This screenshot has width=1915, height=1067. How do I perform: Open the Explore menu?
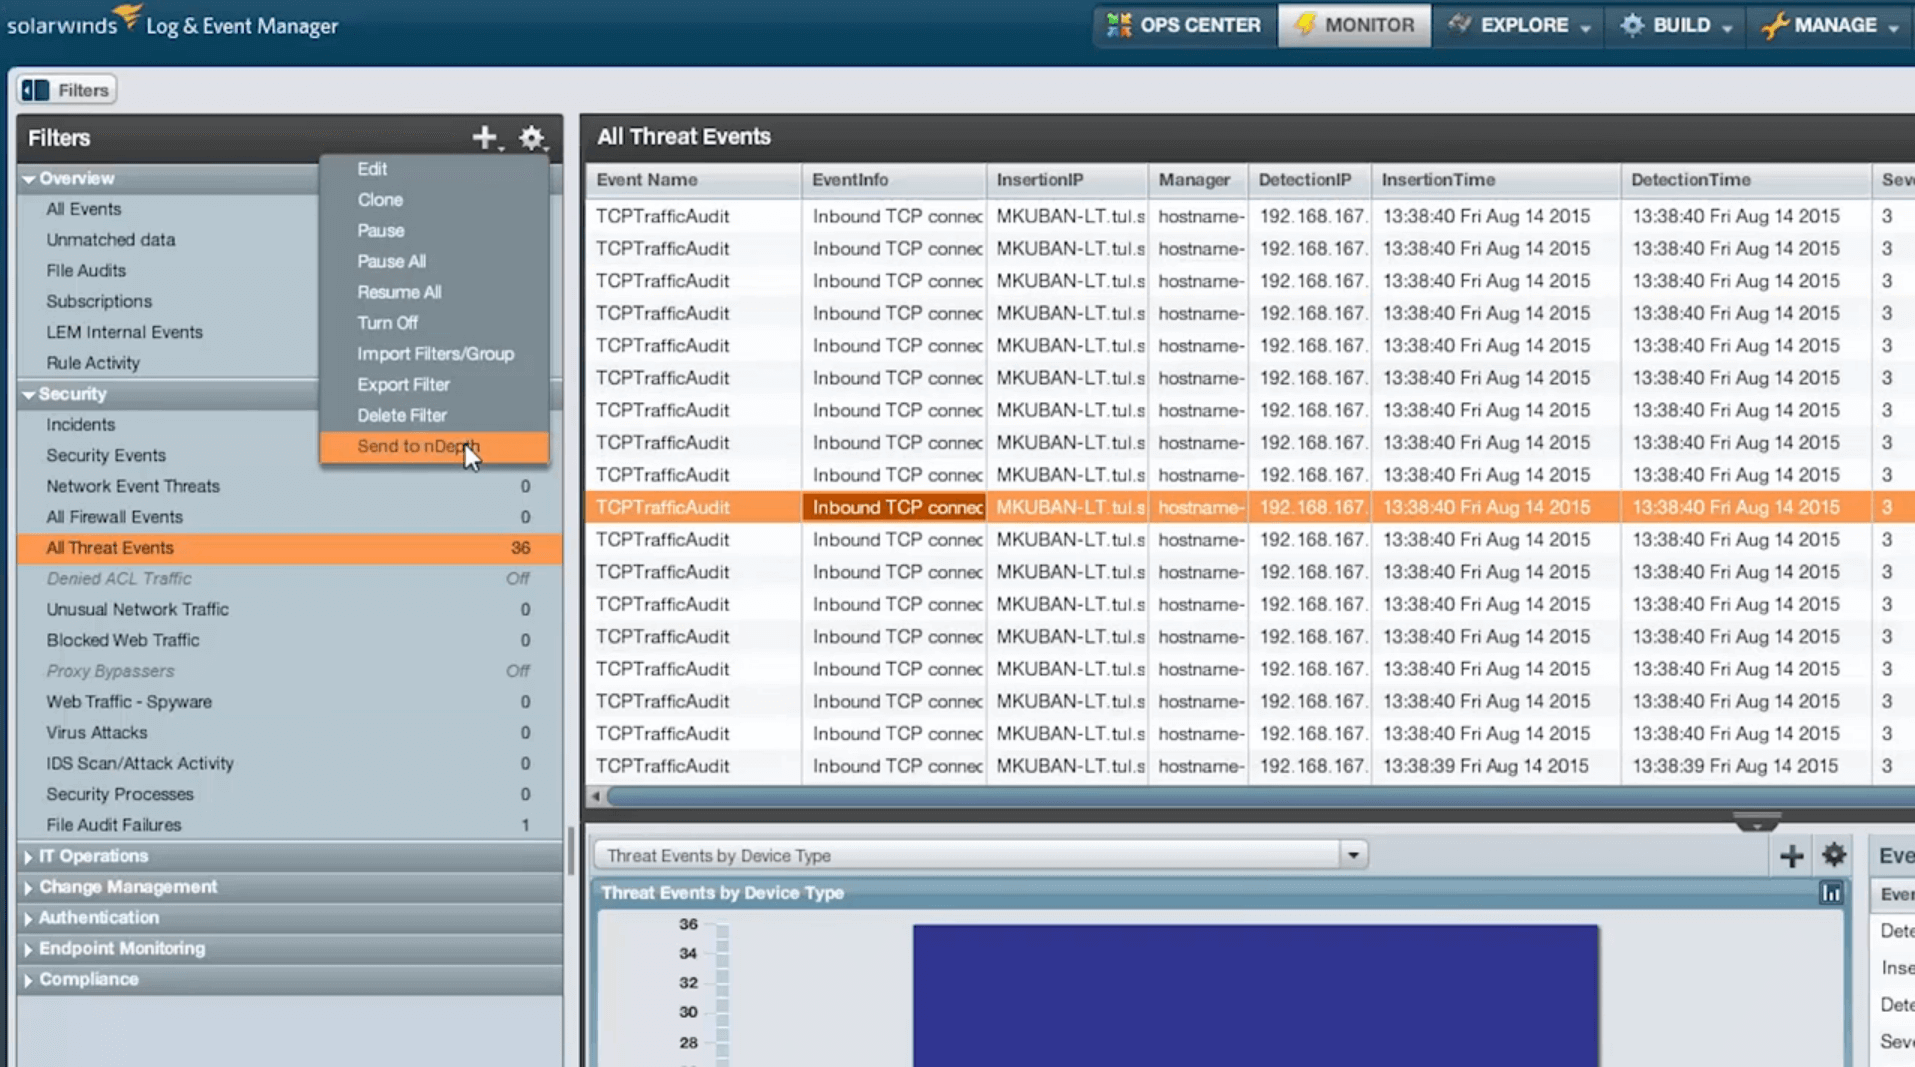point(1519,25)
